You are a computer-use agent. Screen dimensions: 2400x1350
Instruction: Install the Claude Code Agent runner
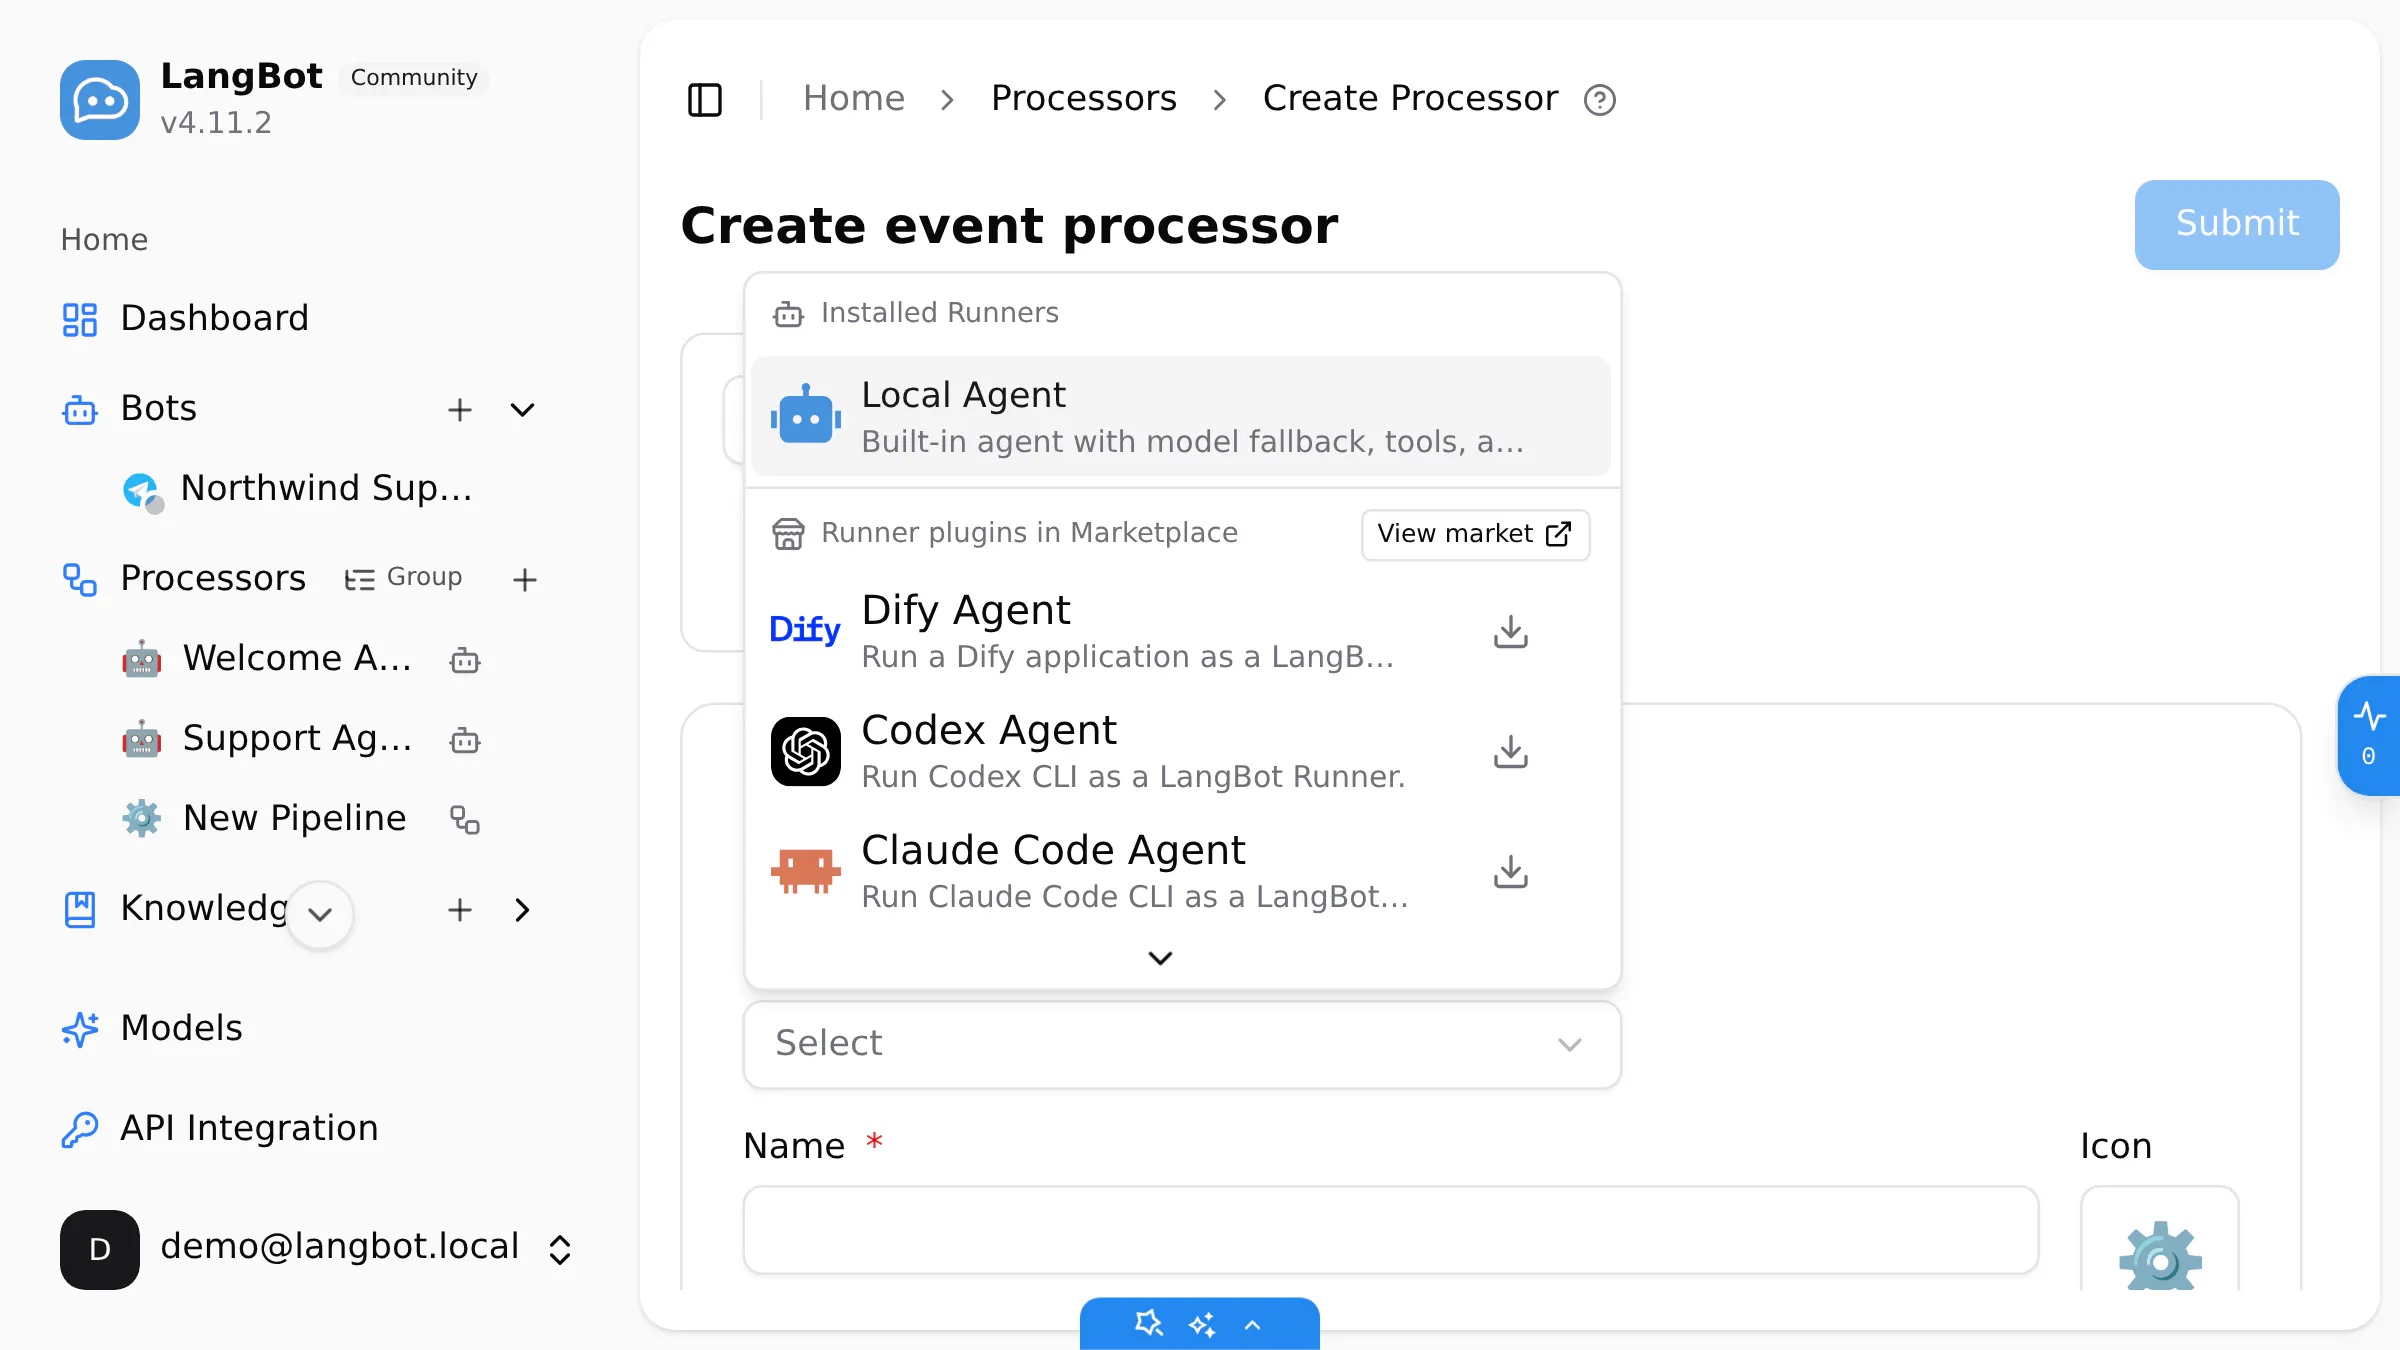pos(1511,872)
